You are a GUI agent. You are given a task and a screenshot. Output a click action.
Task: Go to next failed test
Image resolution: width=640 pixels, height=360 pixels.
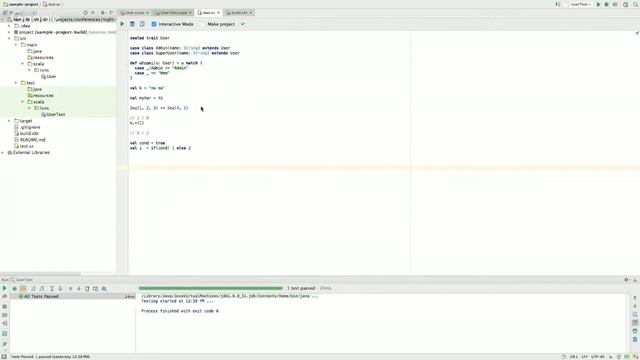point(79,289)
